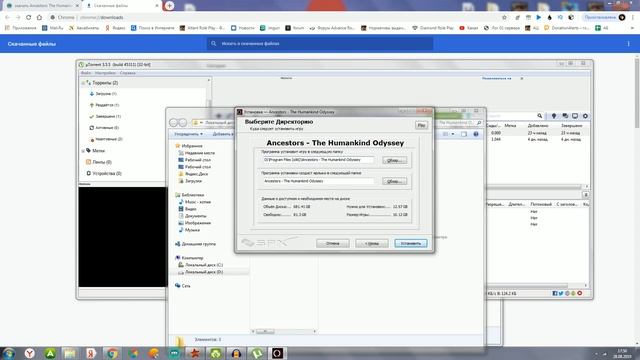Reload the Chrome page
This screenshot has width=640, height=360.
tap(28, 17)
